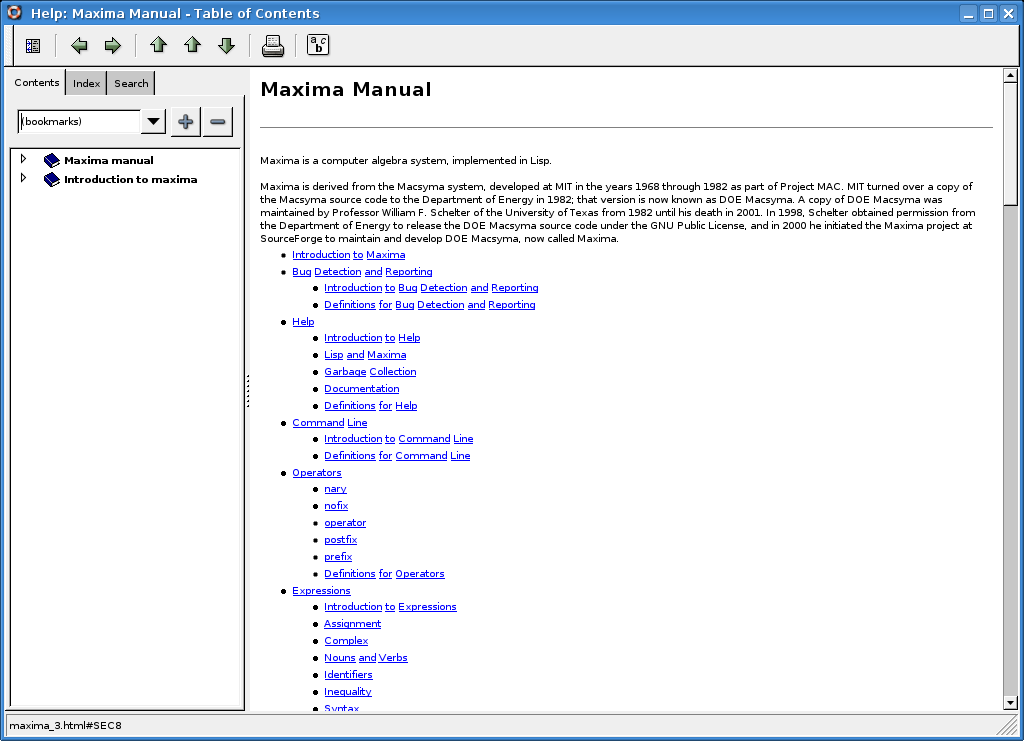The image size is (1024, 741).
Task: Open the operator link
Action: pyautogui.click(x=345, y=523)
